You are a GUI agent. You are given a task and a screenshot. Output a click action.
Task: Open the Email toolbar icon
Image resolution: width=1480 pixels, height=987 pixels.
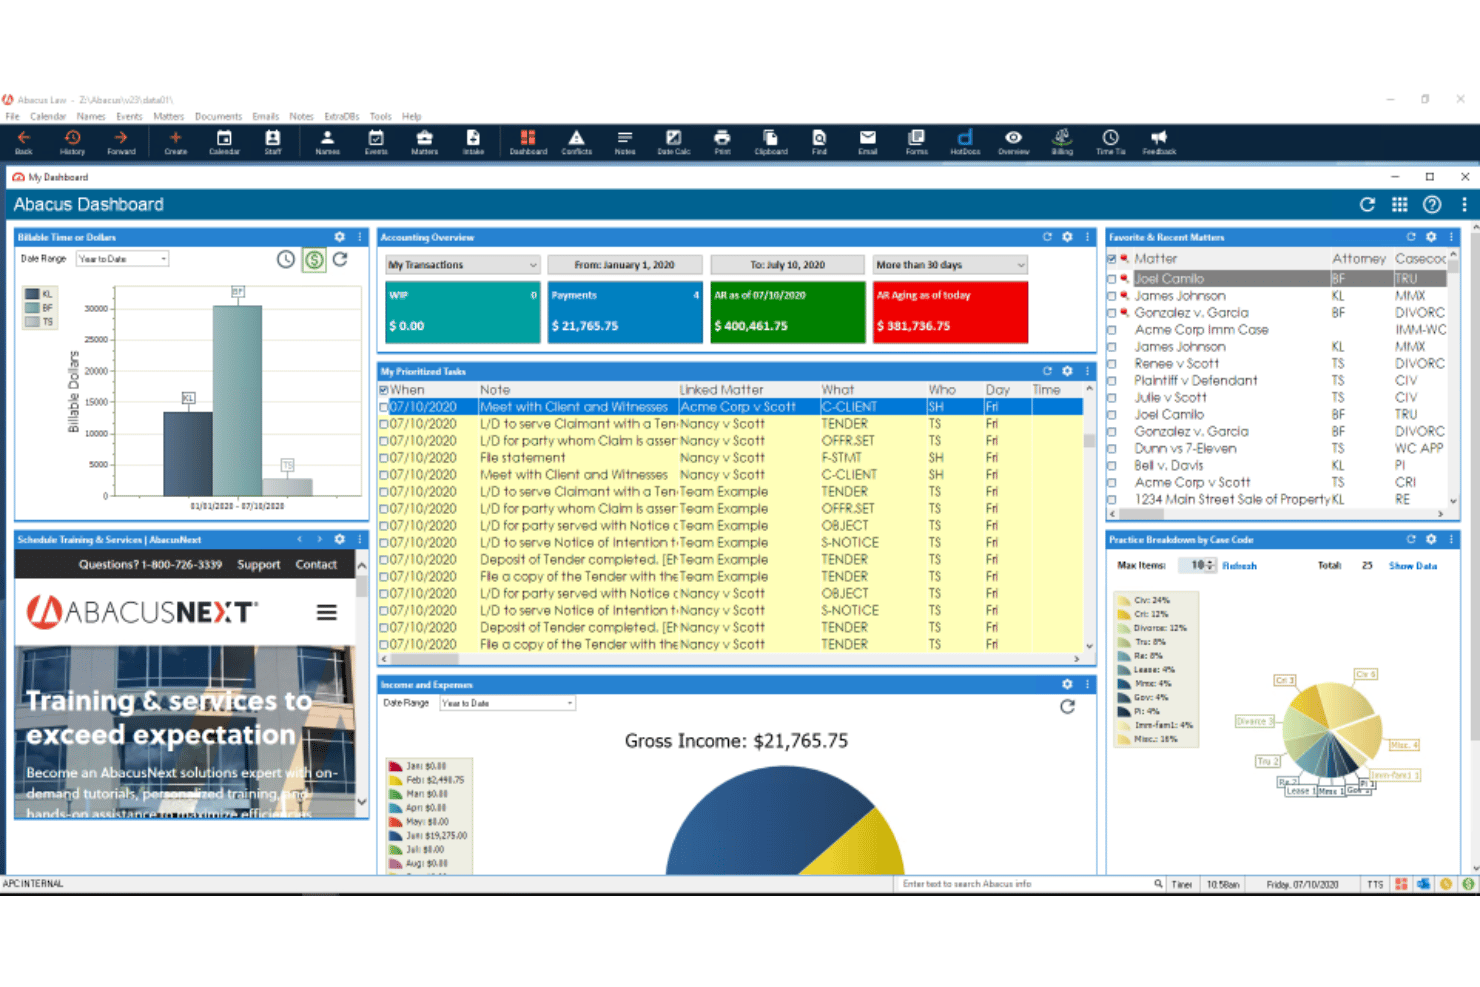pyautogui.click(x=868, y=142)
